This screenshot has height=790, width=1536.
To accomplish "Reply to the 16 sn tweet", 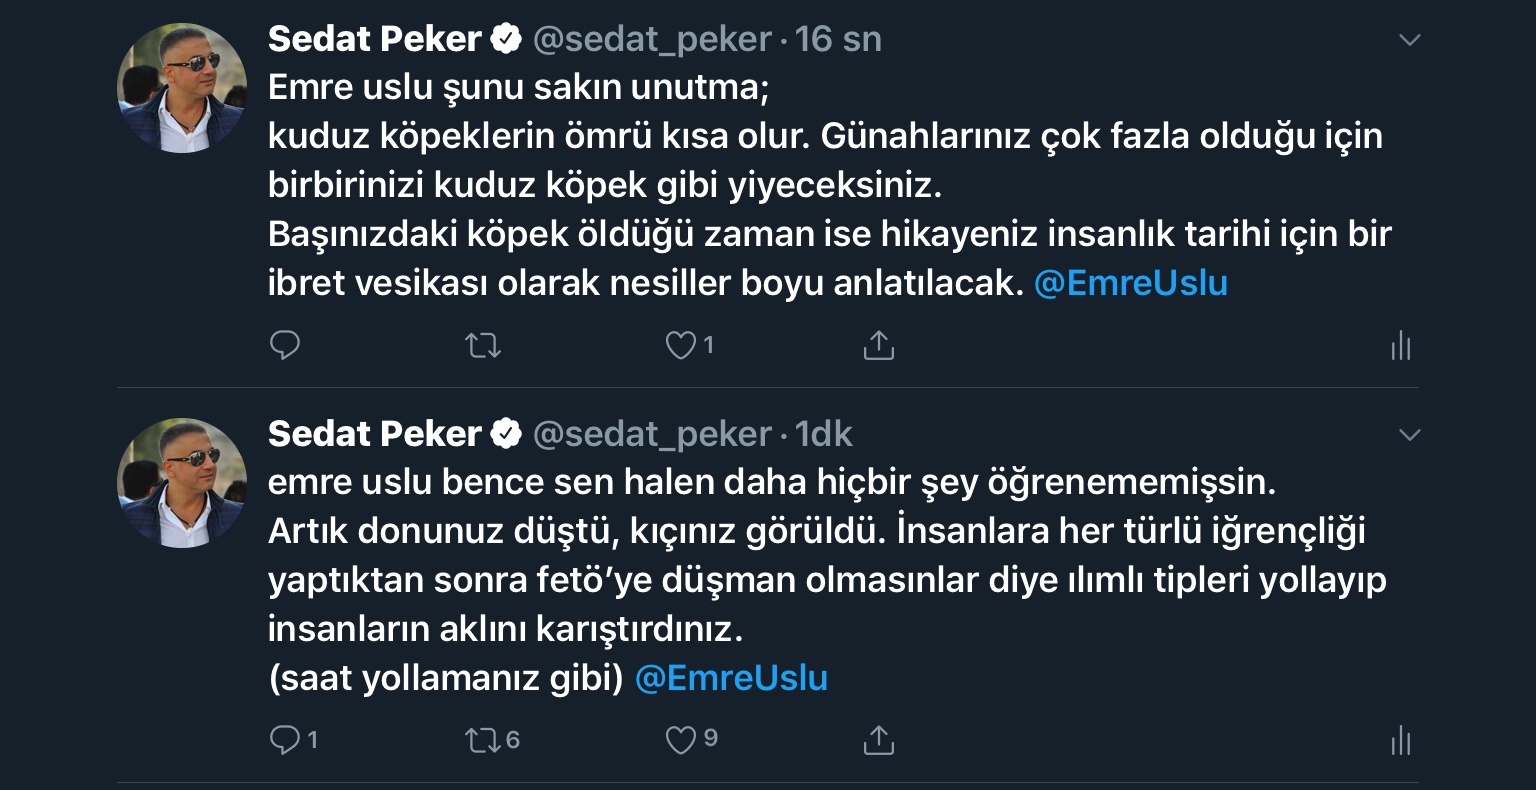I will pos(285,346).
